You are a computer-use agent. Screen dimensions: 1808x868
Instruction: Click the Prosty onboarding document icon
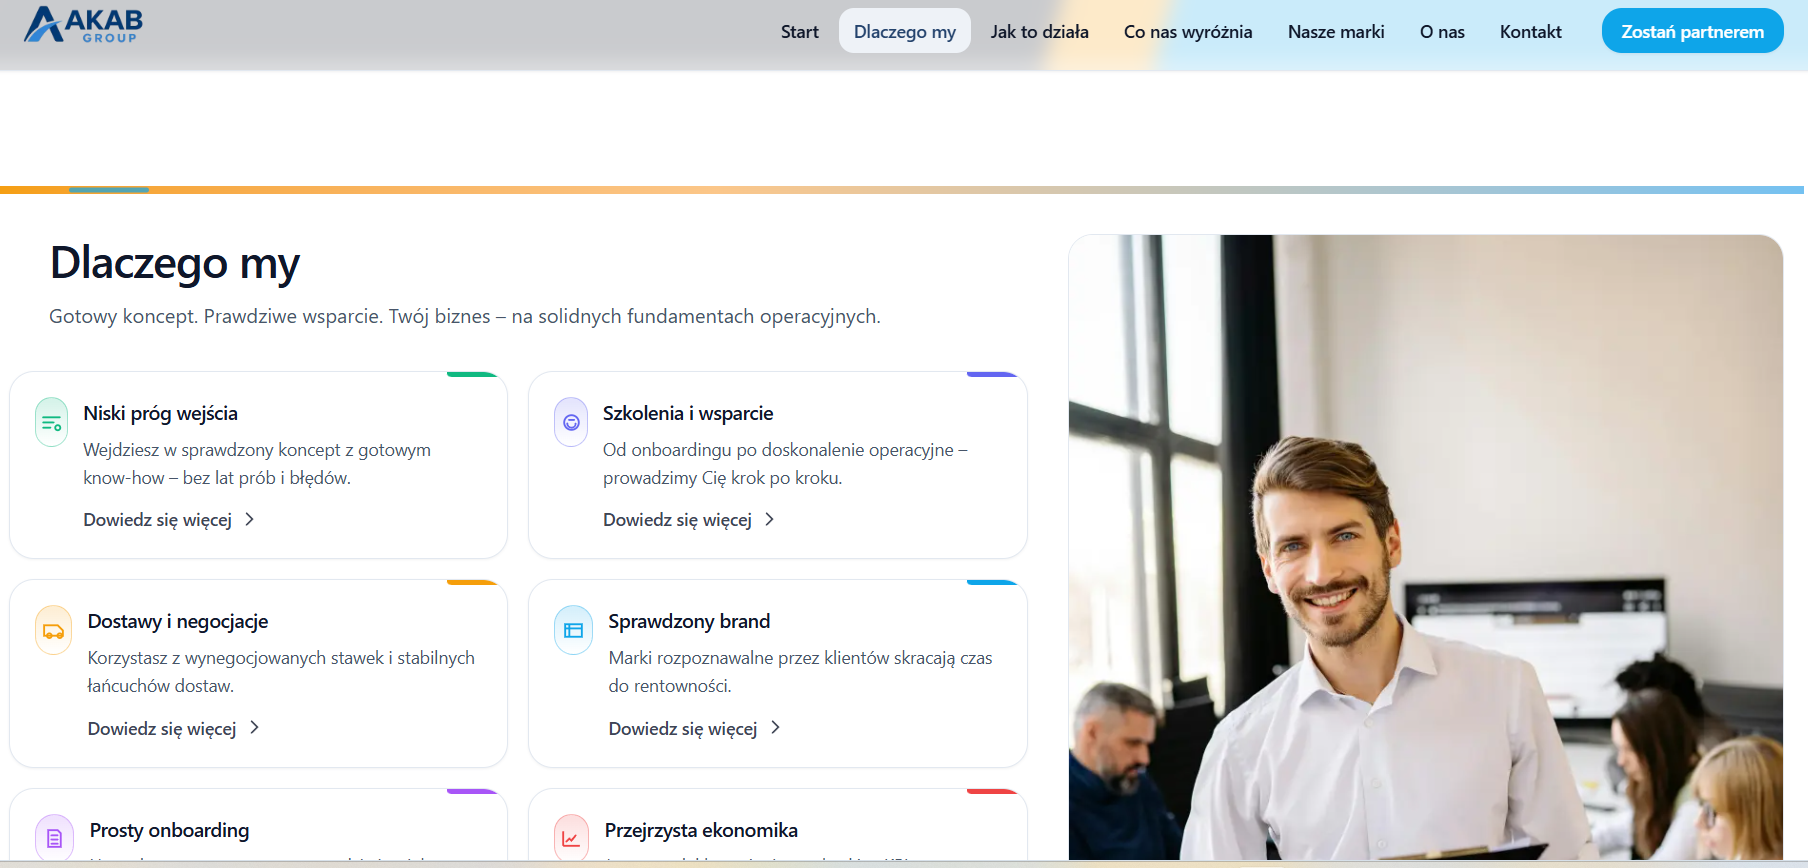pos(54,838)
